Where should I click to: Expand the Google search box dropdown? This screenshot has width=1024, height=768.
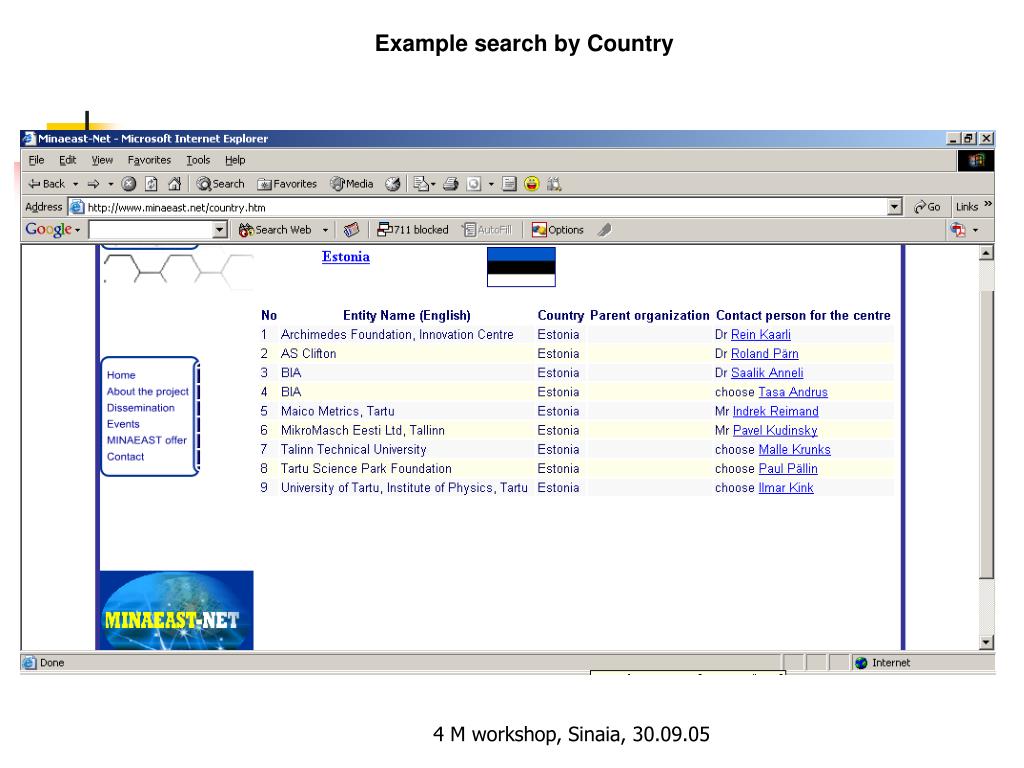[x=220, y=230]
